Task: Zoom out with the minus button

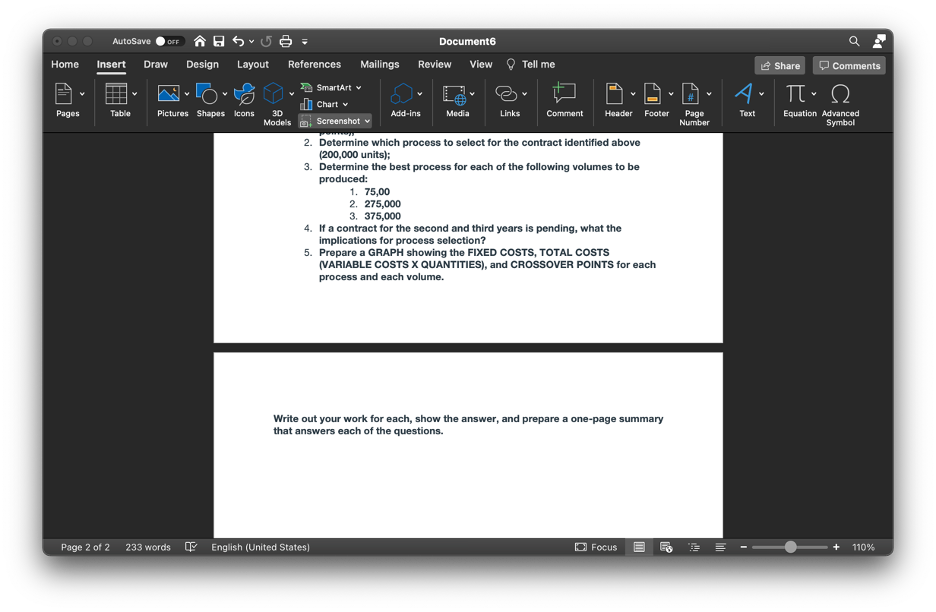Action: [x=744, y=547]
